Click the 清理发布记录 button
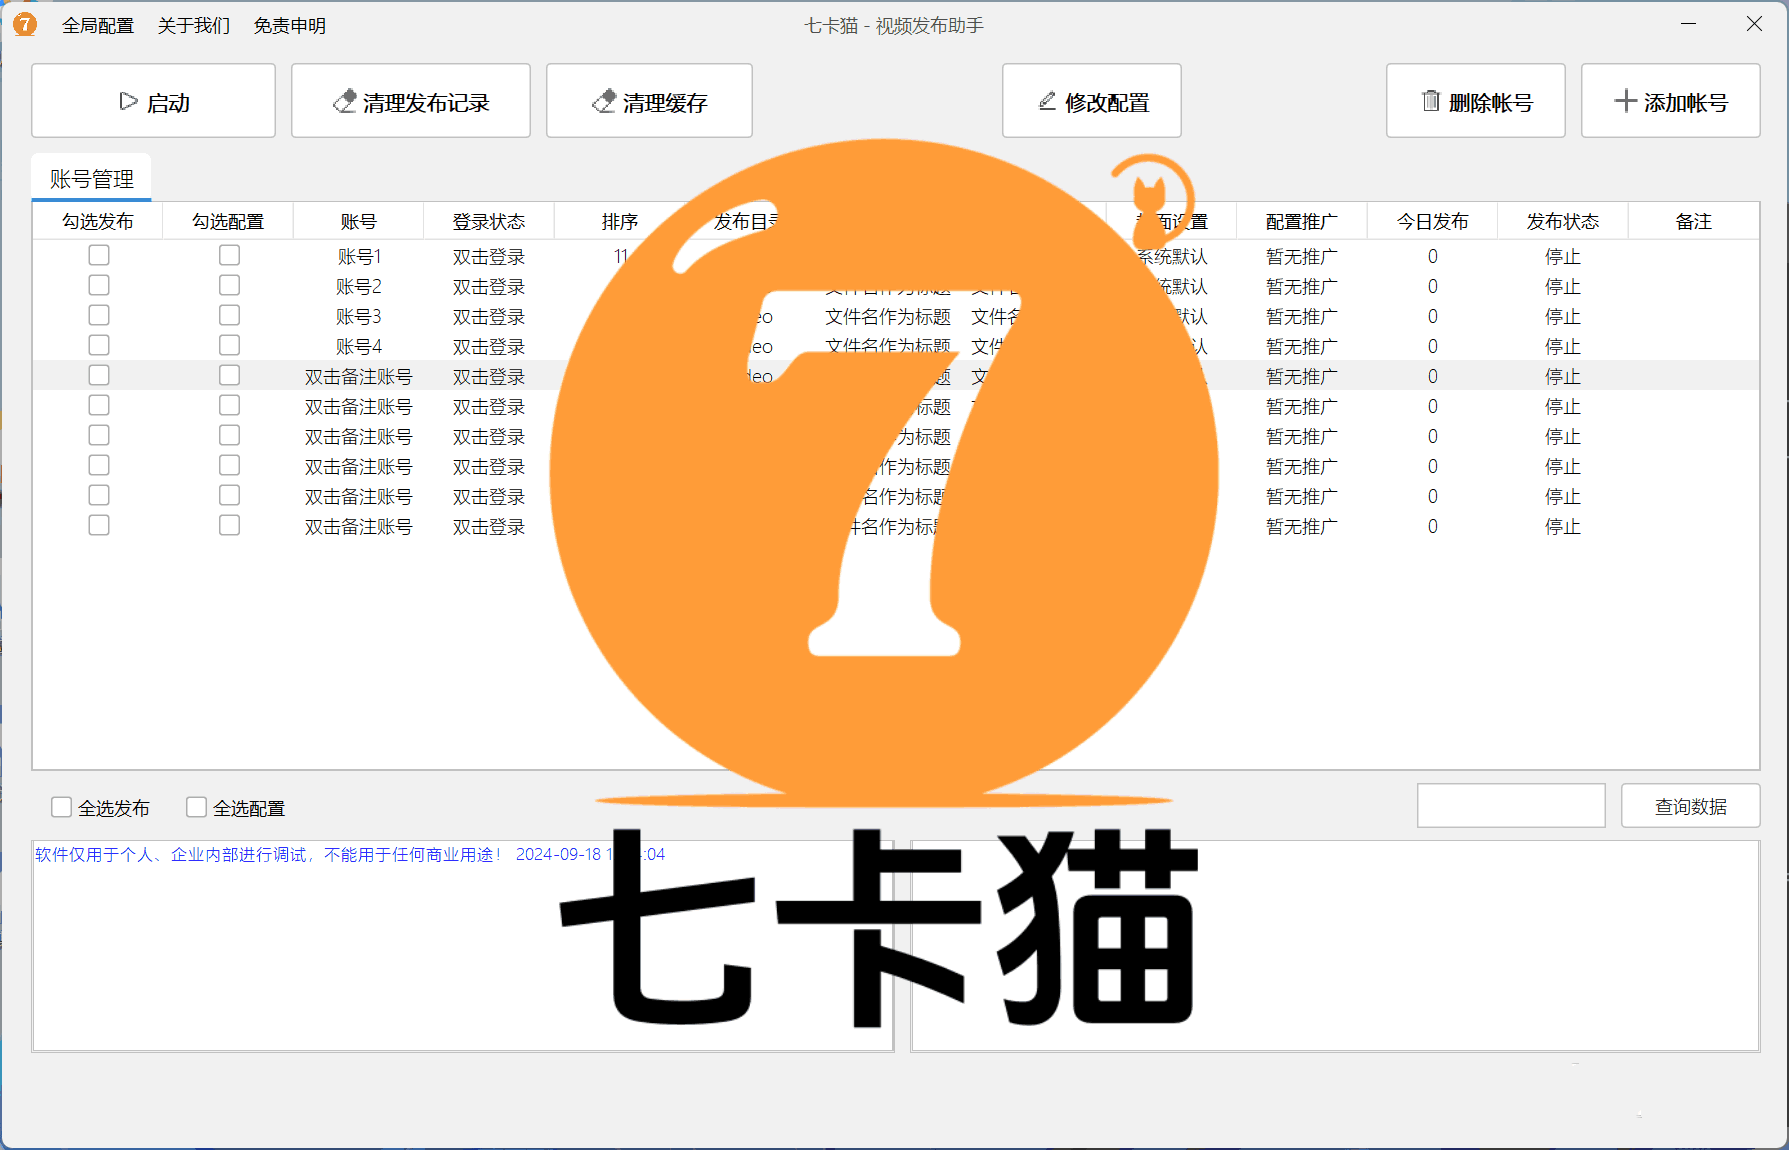The image size is (1789, 1150). click(411, 101)
